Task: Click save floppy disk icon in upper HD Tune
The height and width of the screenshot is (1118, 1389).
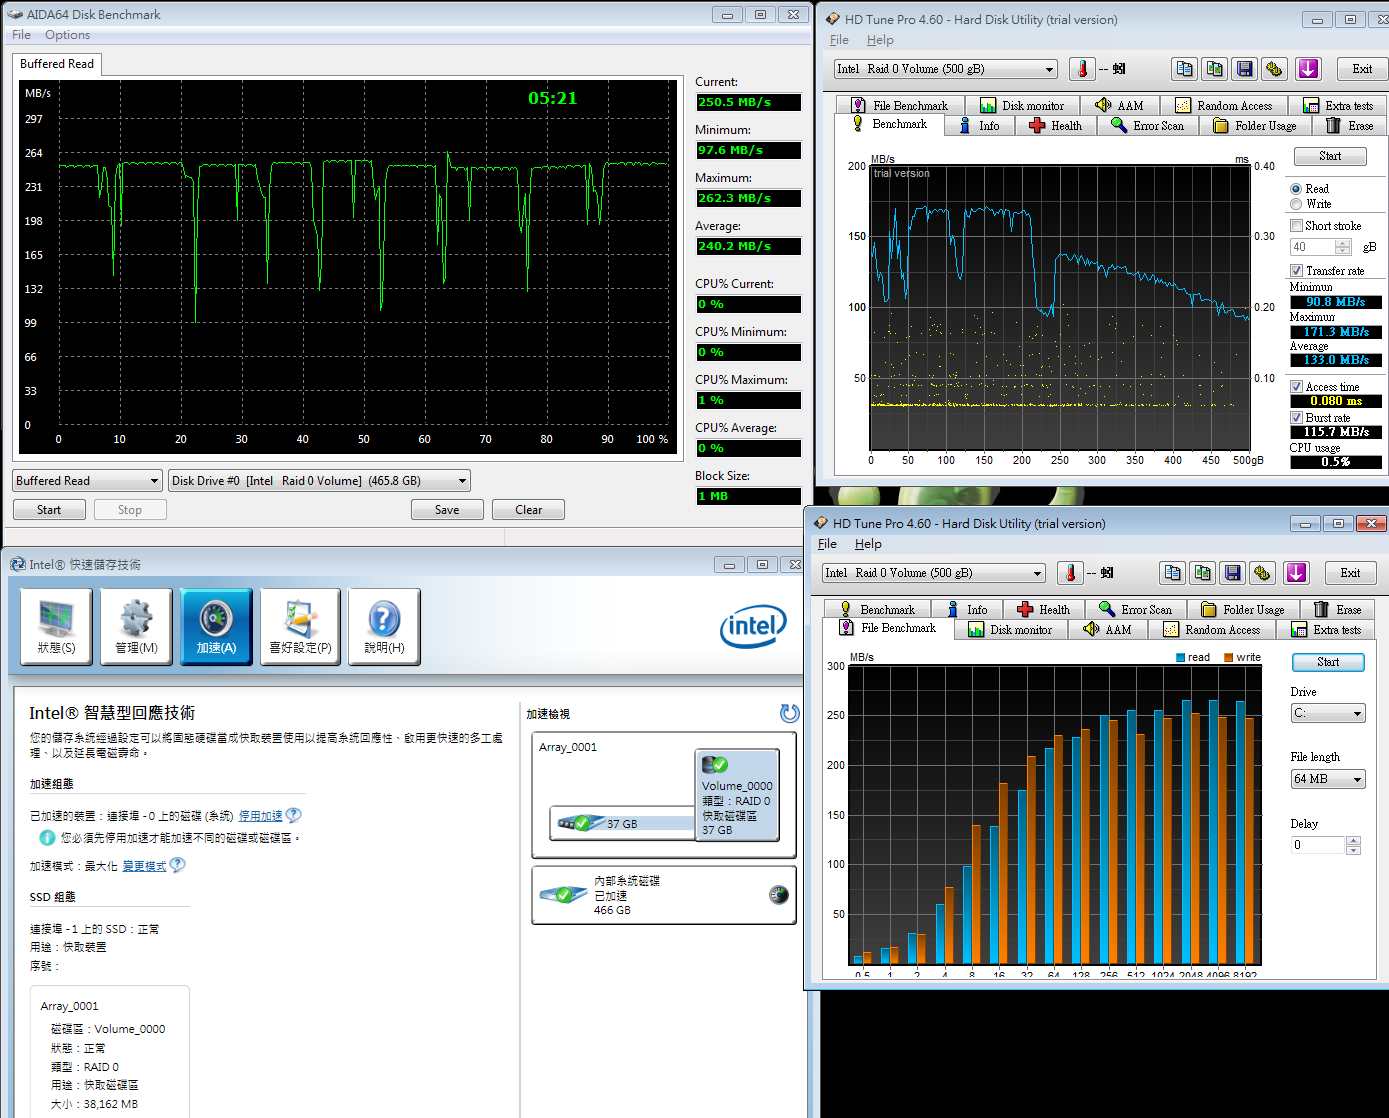Action: click(1245, 69)
